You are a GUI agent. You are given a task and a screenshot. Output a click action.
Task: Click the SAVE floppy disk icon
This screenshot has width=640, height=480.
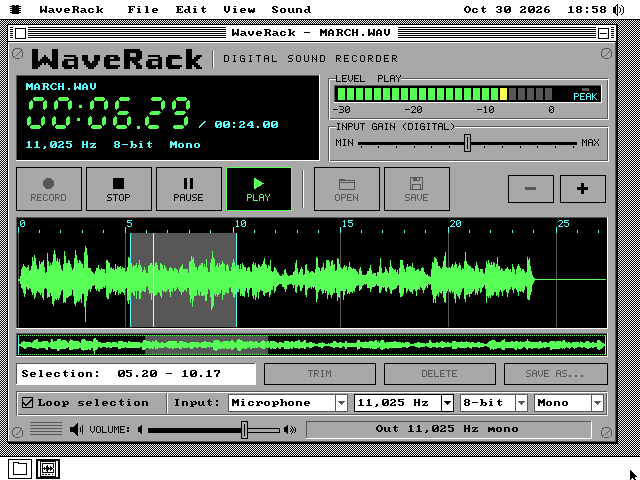click(x=417, y=189)
